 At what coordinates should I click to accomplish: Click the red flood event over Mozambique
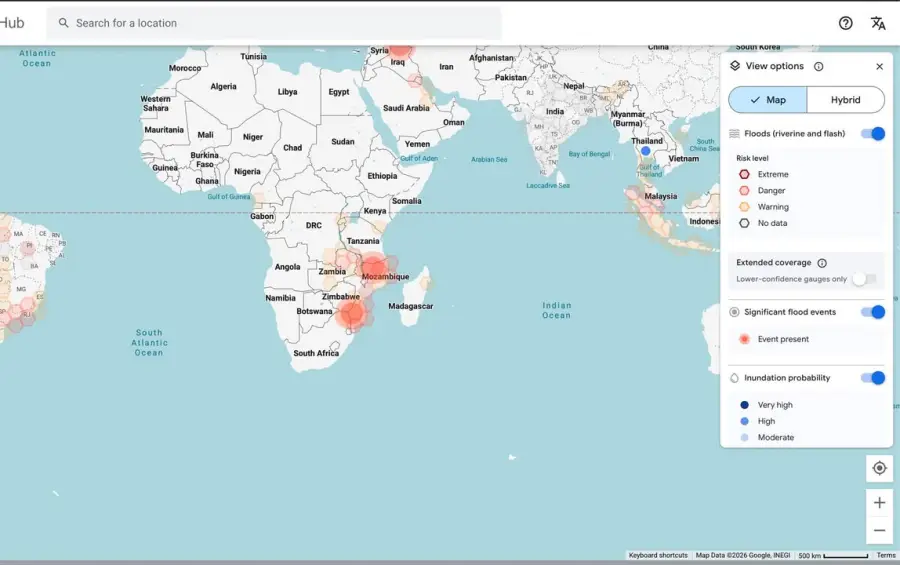pos(374,268)
